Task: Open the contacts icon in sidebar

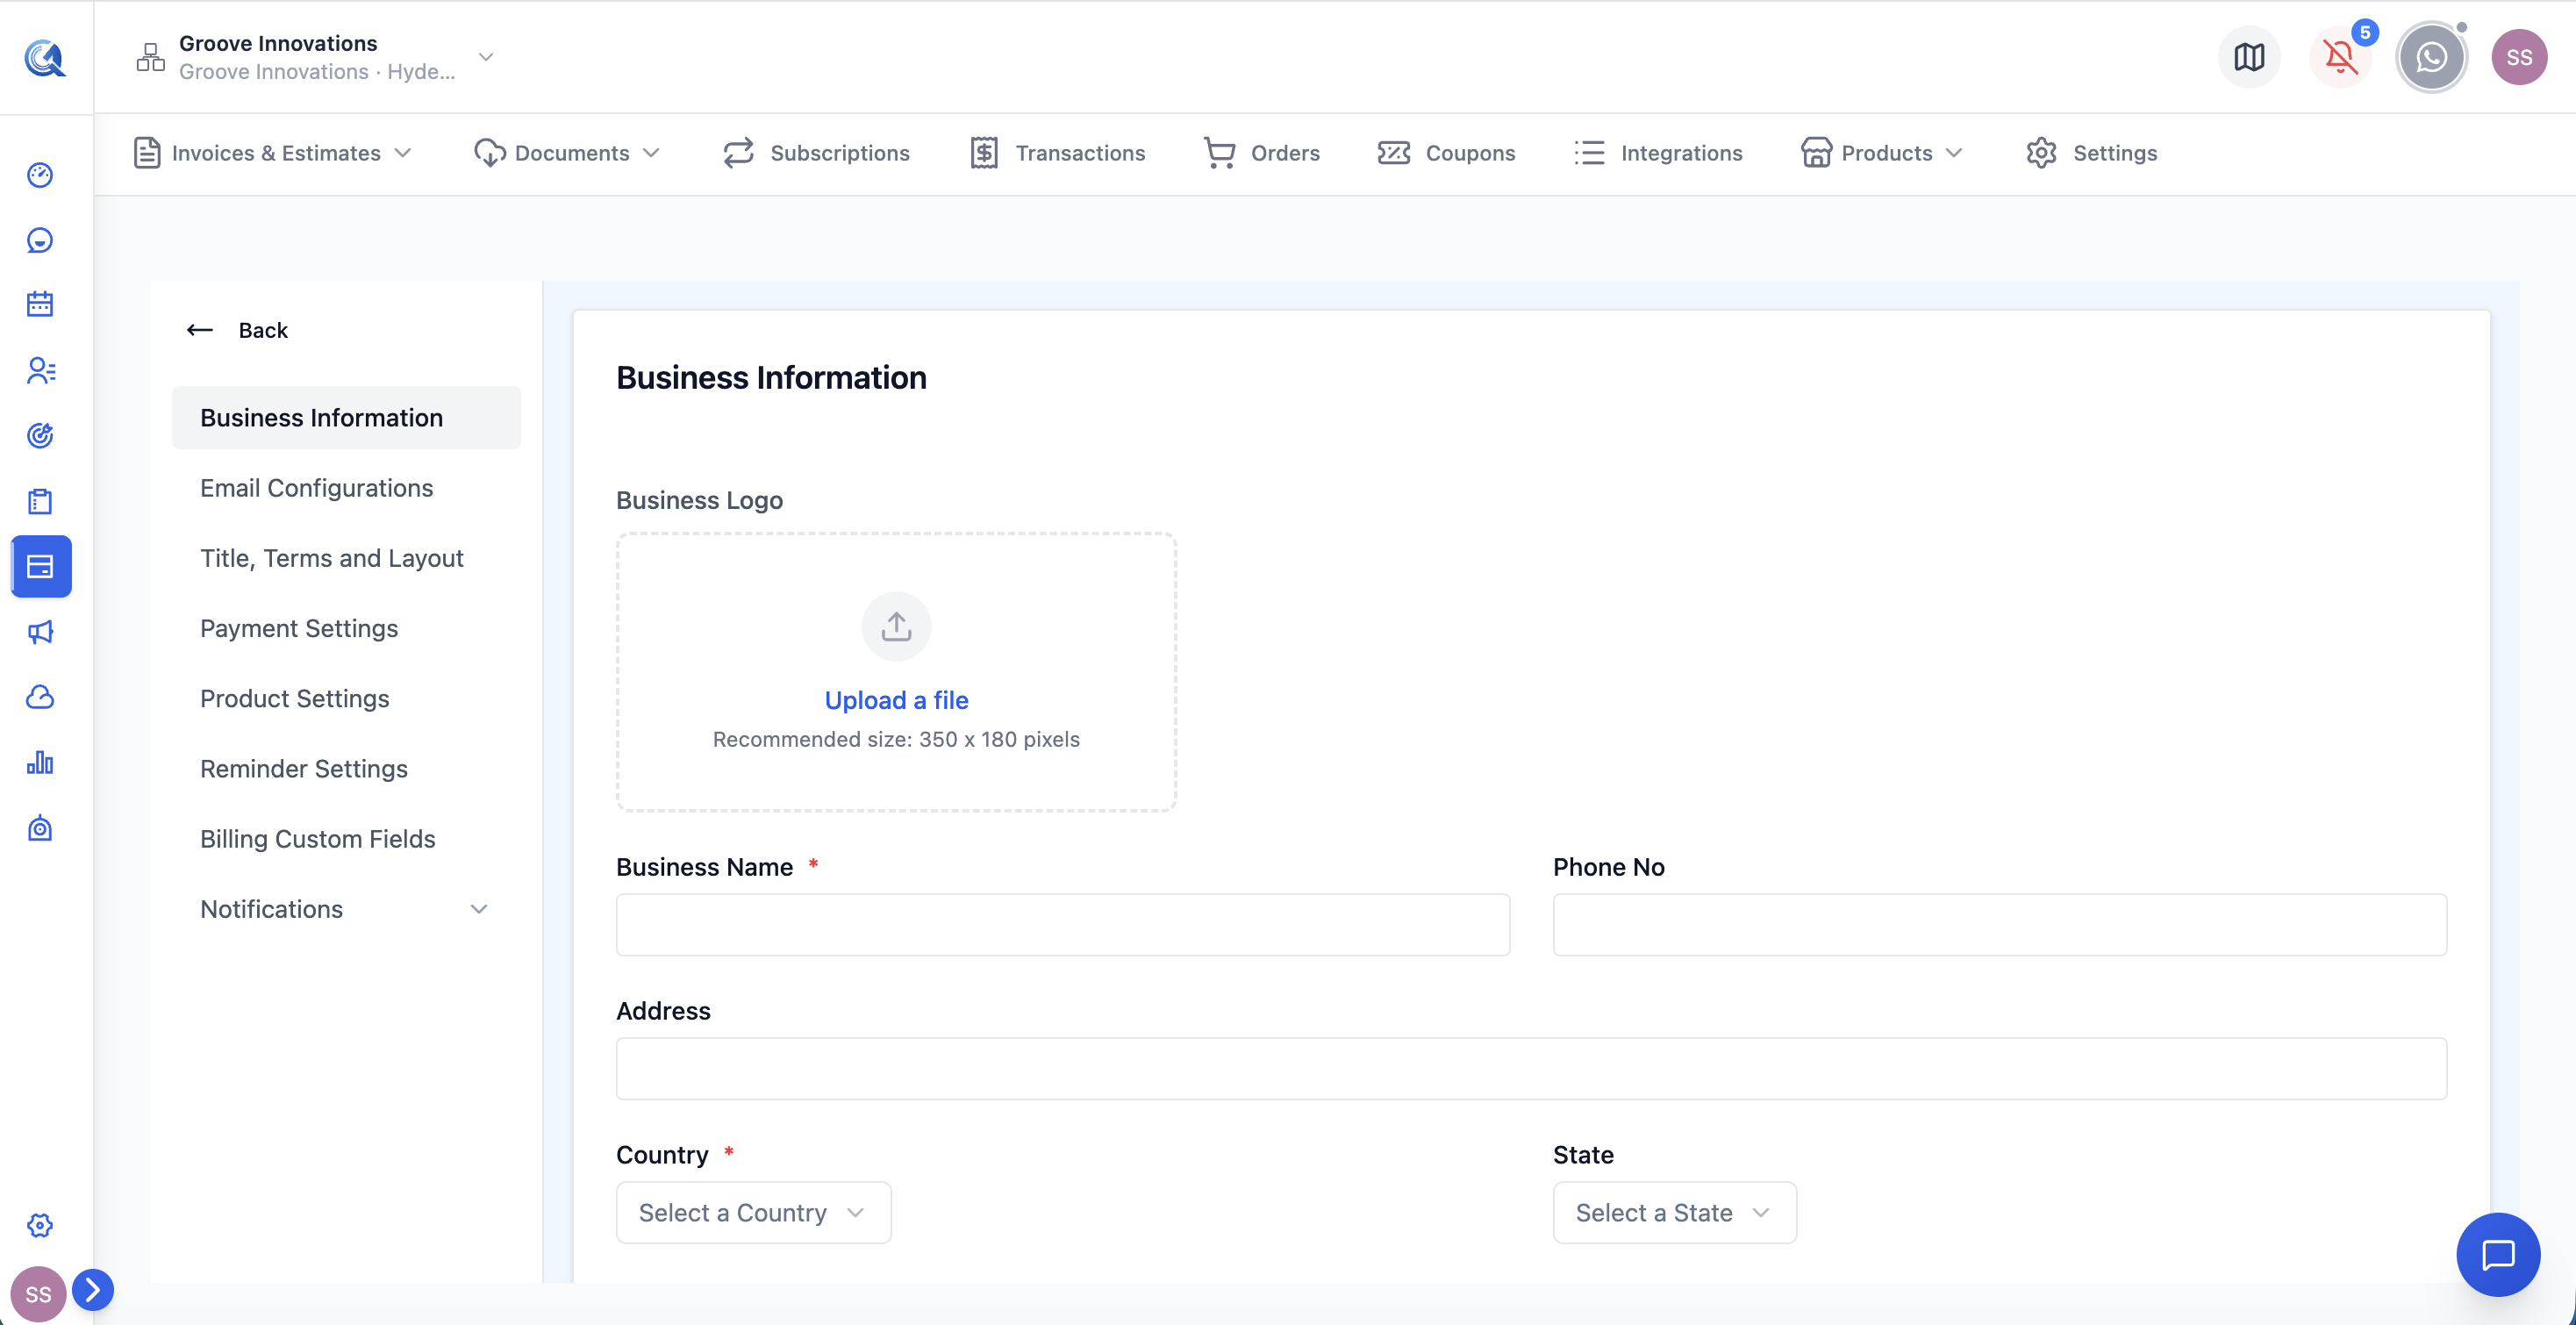Action: tap(40, 370)
